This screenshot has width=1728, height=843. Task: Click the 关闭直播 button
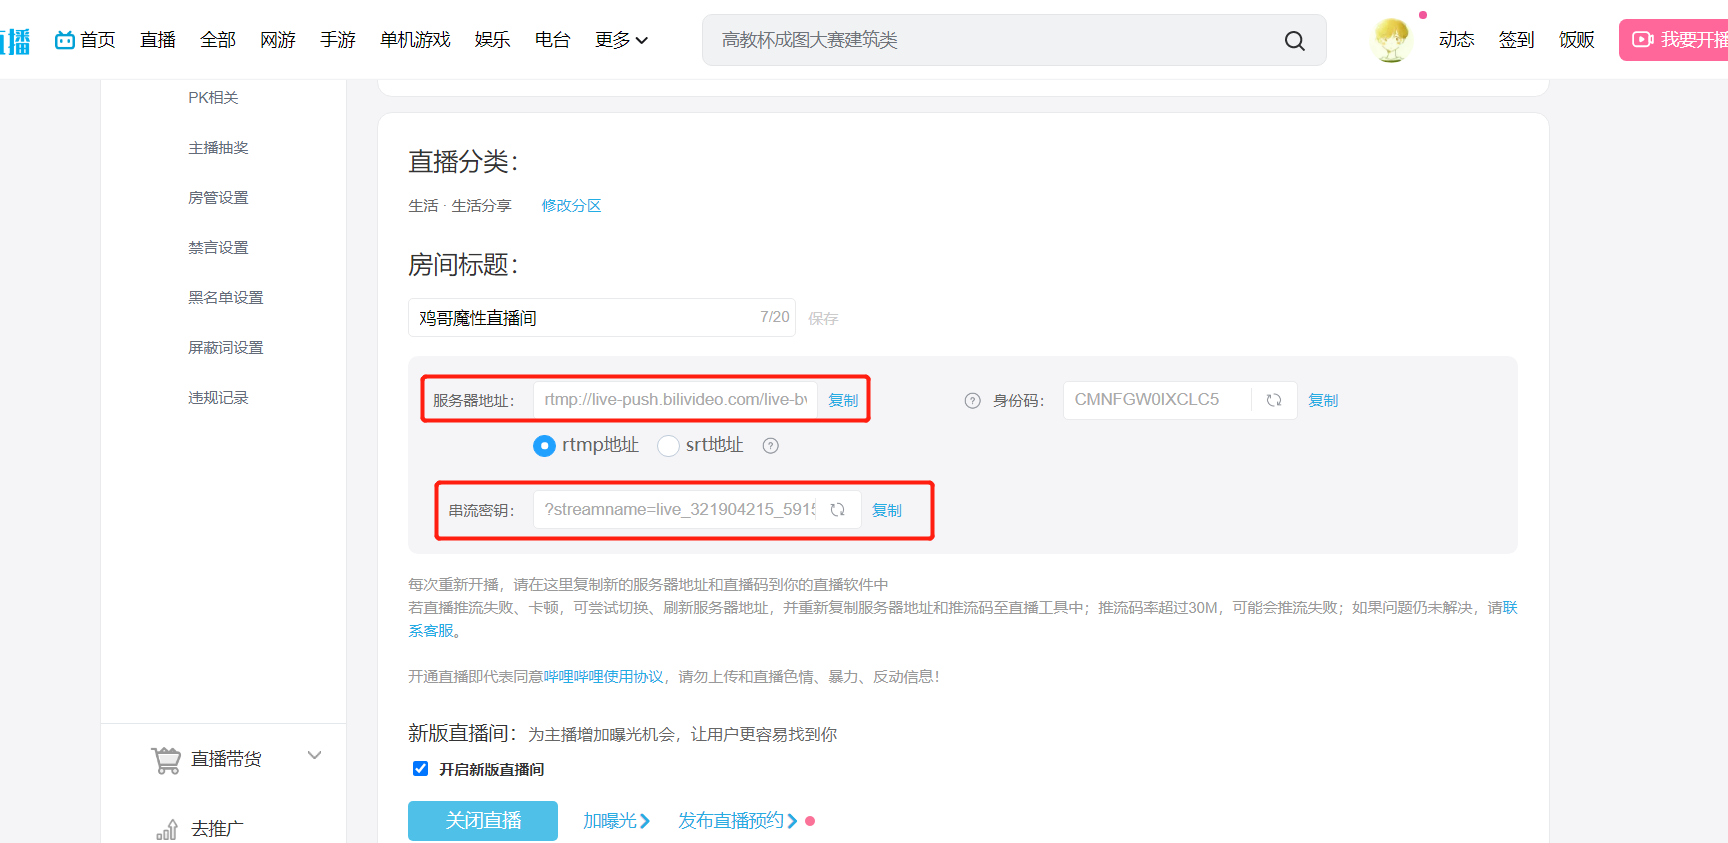pyautogui.click(x=482, y=821)
